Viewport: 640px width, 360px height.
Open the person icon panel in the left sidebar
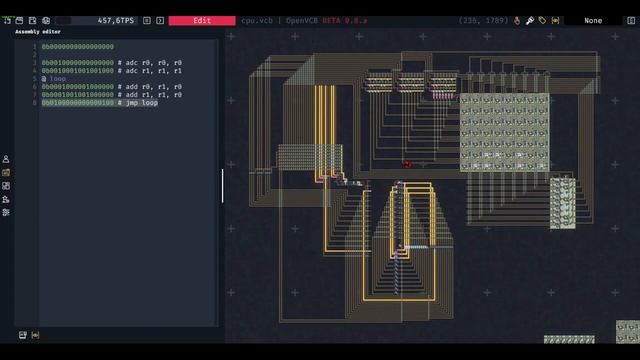pos(6,159)
